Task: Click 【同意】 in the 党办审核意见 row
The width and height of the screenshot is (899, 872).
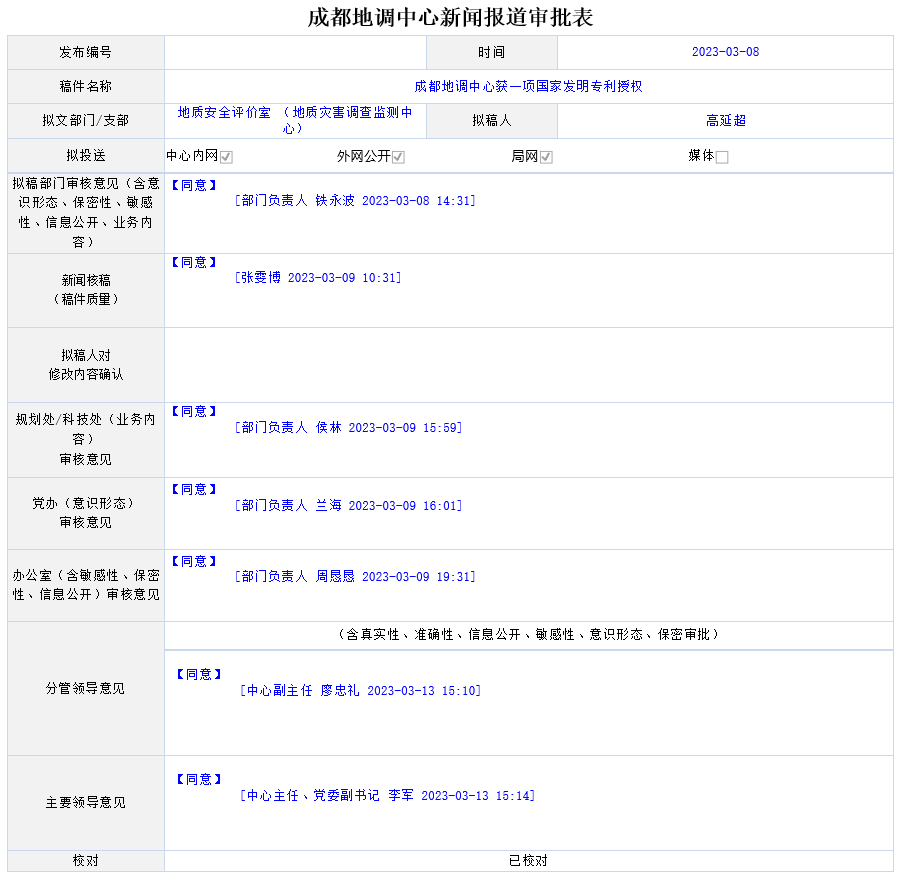Action: point(194,489)
